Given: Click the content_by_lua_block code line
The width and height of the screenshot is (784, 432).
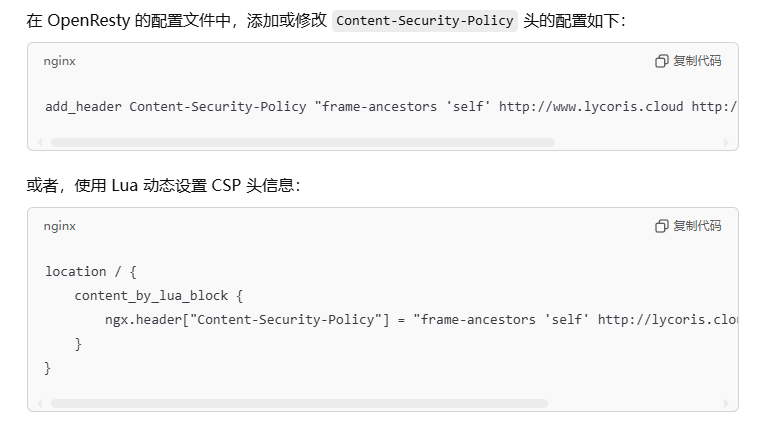Looking at the screenshot, I should pos(158,296).
